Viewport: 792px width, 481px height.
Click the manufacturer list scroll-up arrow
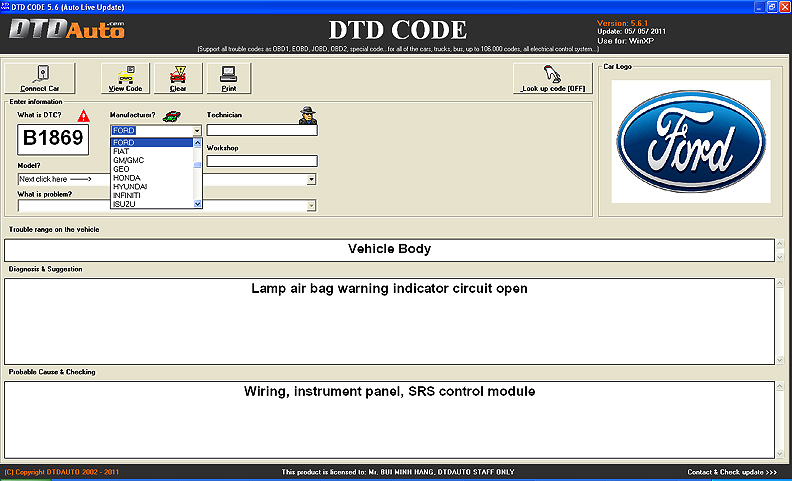[197, 143]
